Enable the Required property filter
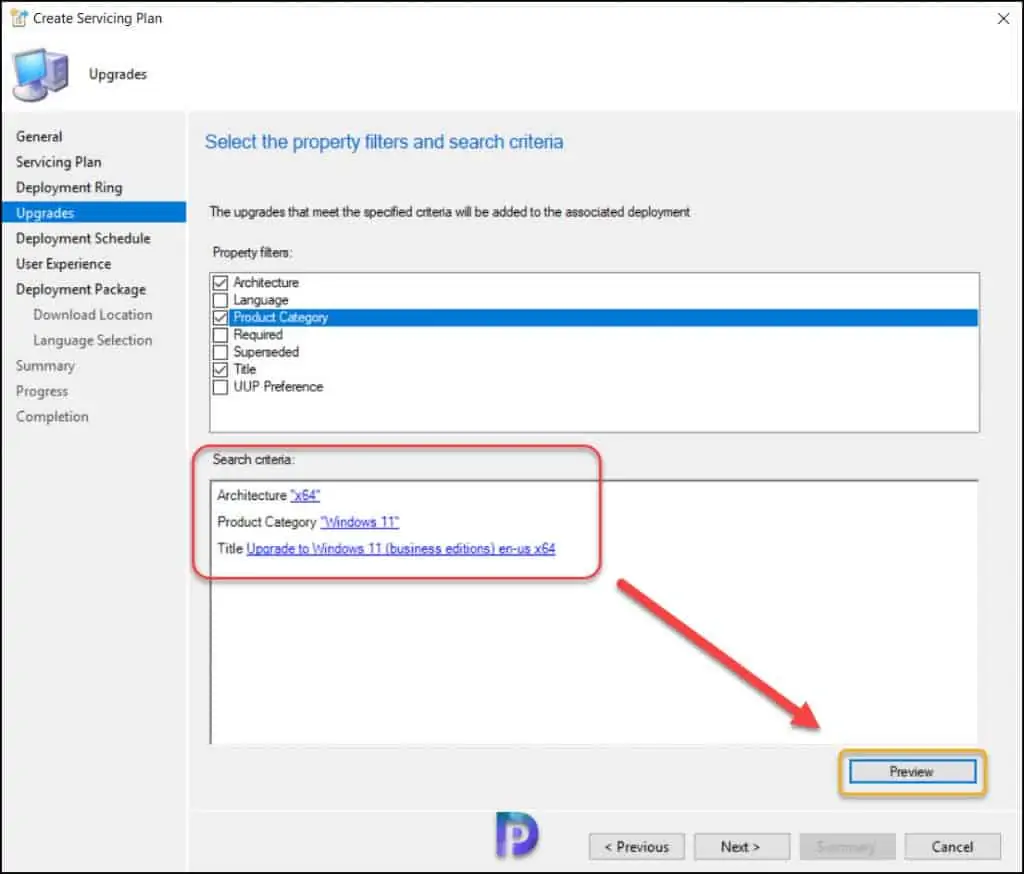 pos(220,335)
